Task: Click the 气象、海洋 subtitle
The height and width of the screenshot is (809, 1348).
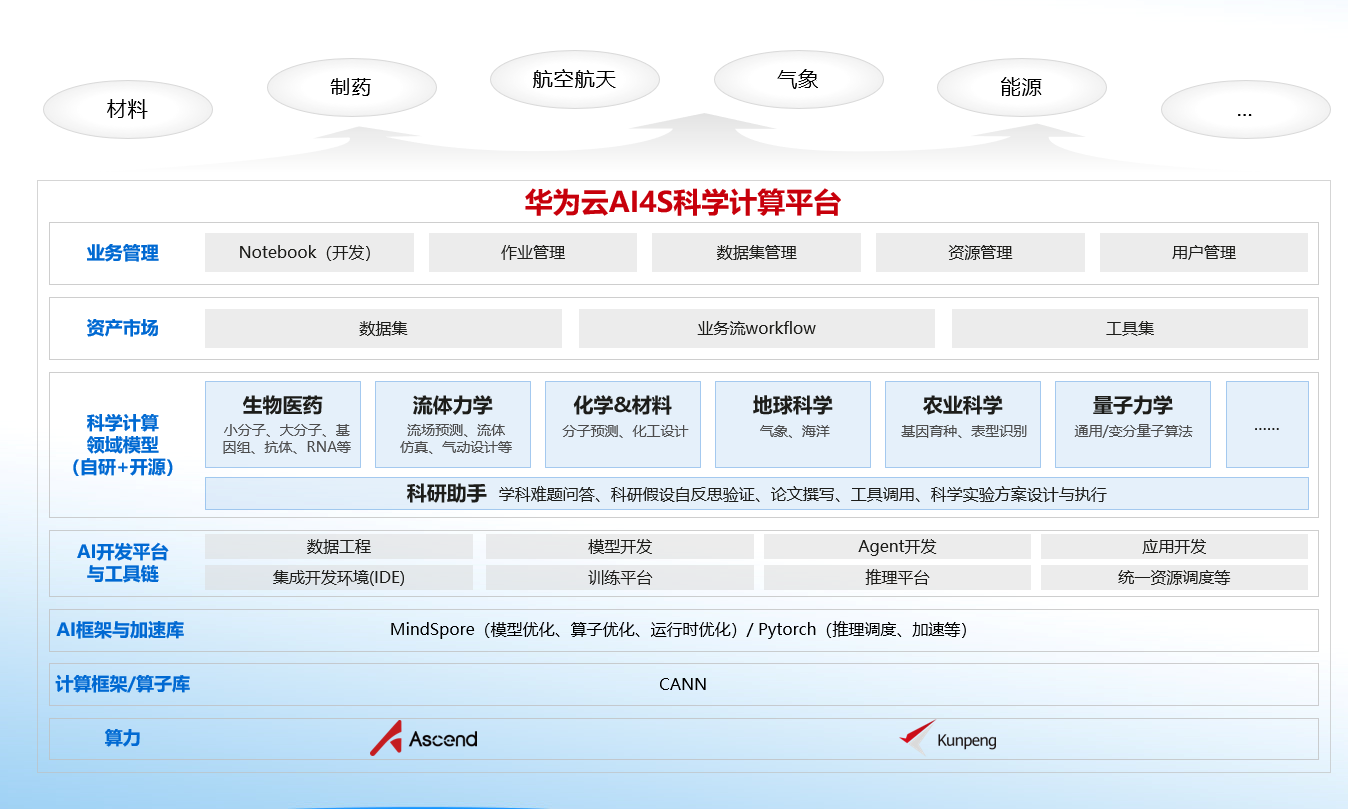Action: 793,431
